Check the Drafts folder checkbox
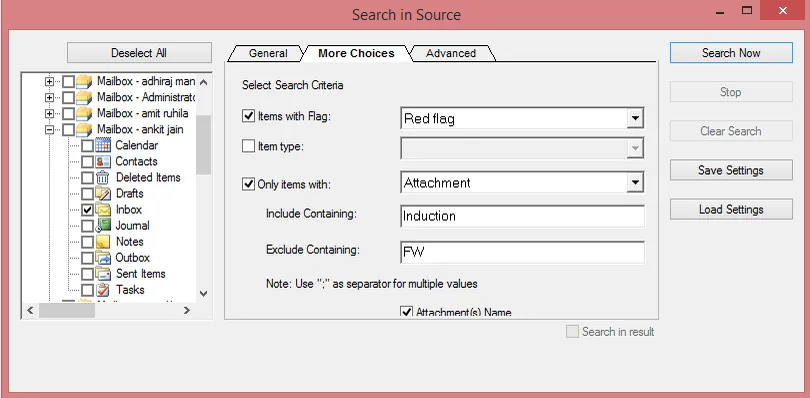This screenshot has height=398, width=810. point(87,194)
